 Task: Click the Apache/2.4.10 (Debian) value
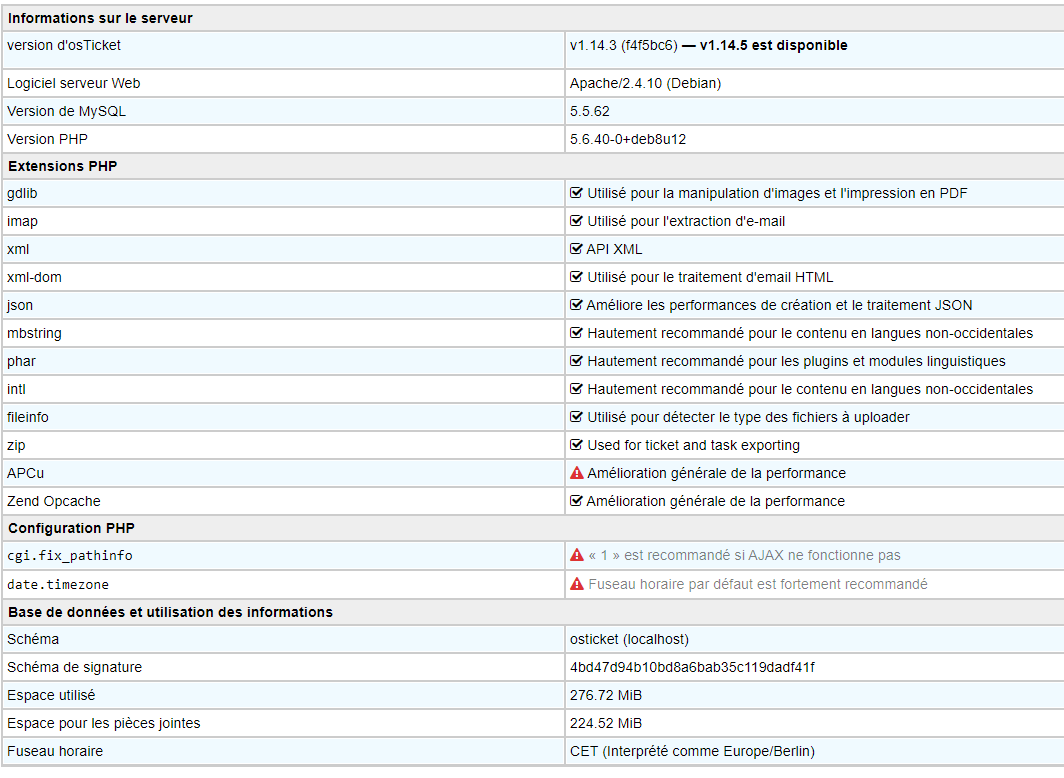coord(645,83)
